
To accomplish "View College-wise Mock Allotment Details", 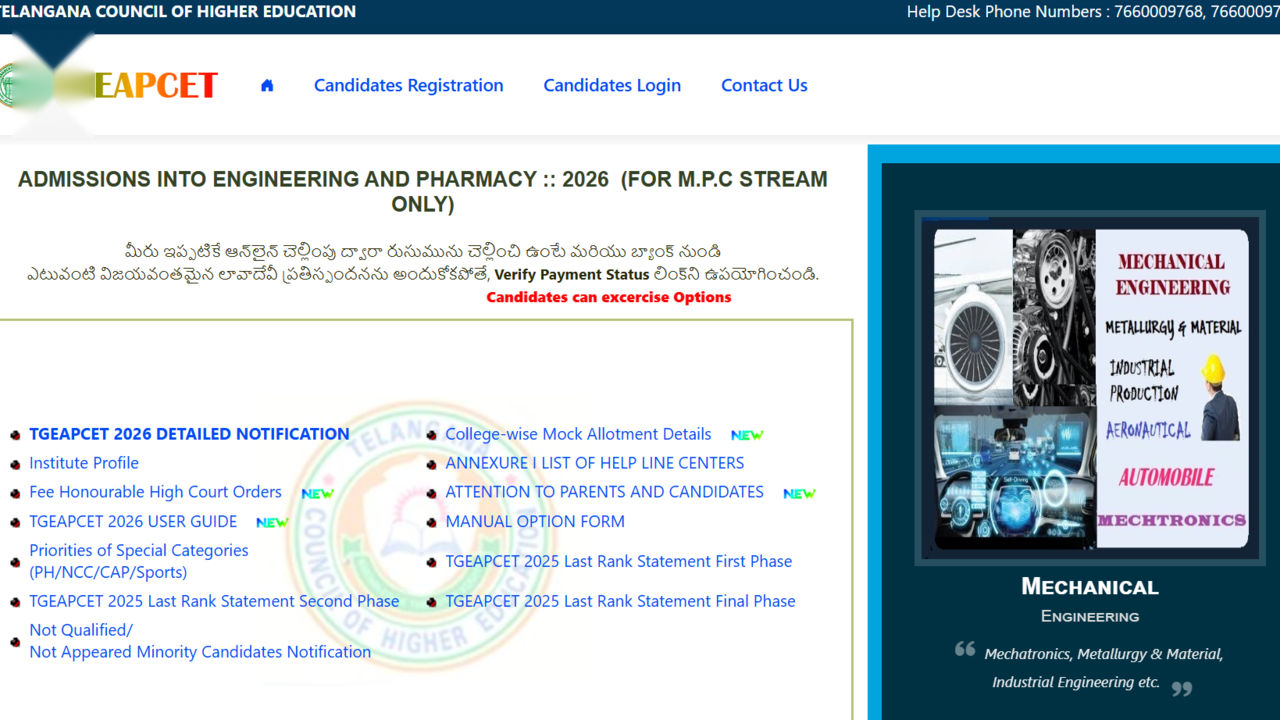I will 578,434.
